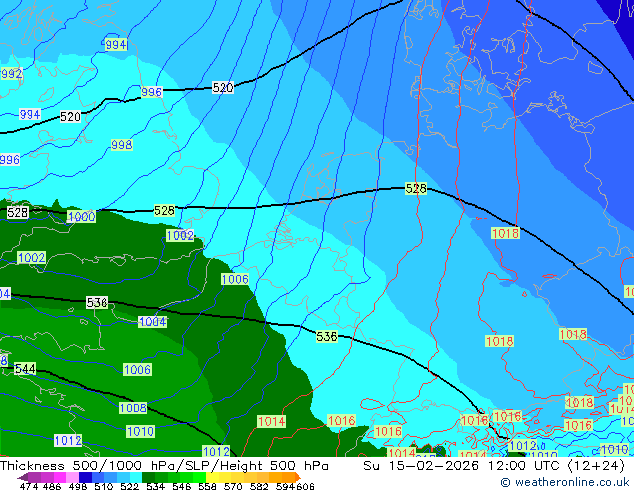This screenshot has height=490, width=634.
Task: Click the bright green legend swatch before 558
Action: pos(199,477)
